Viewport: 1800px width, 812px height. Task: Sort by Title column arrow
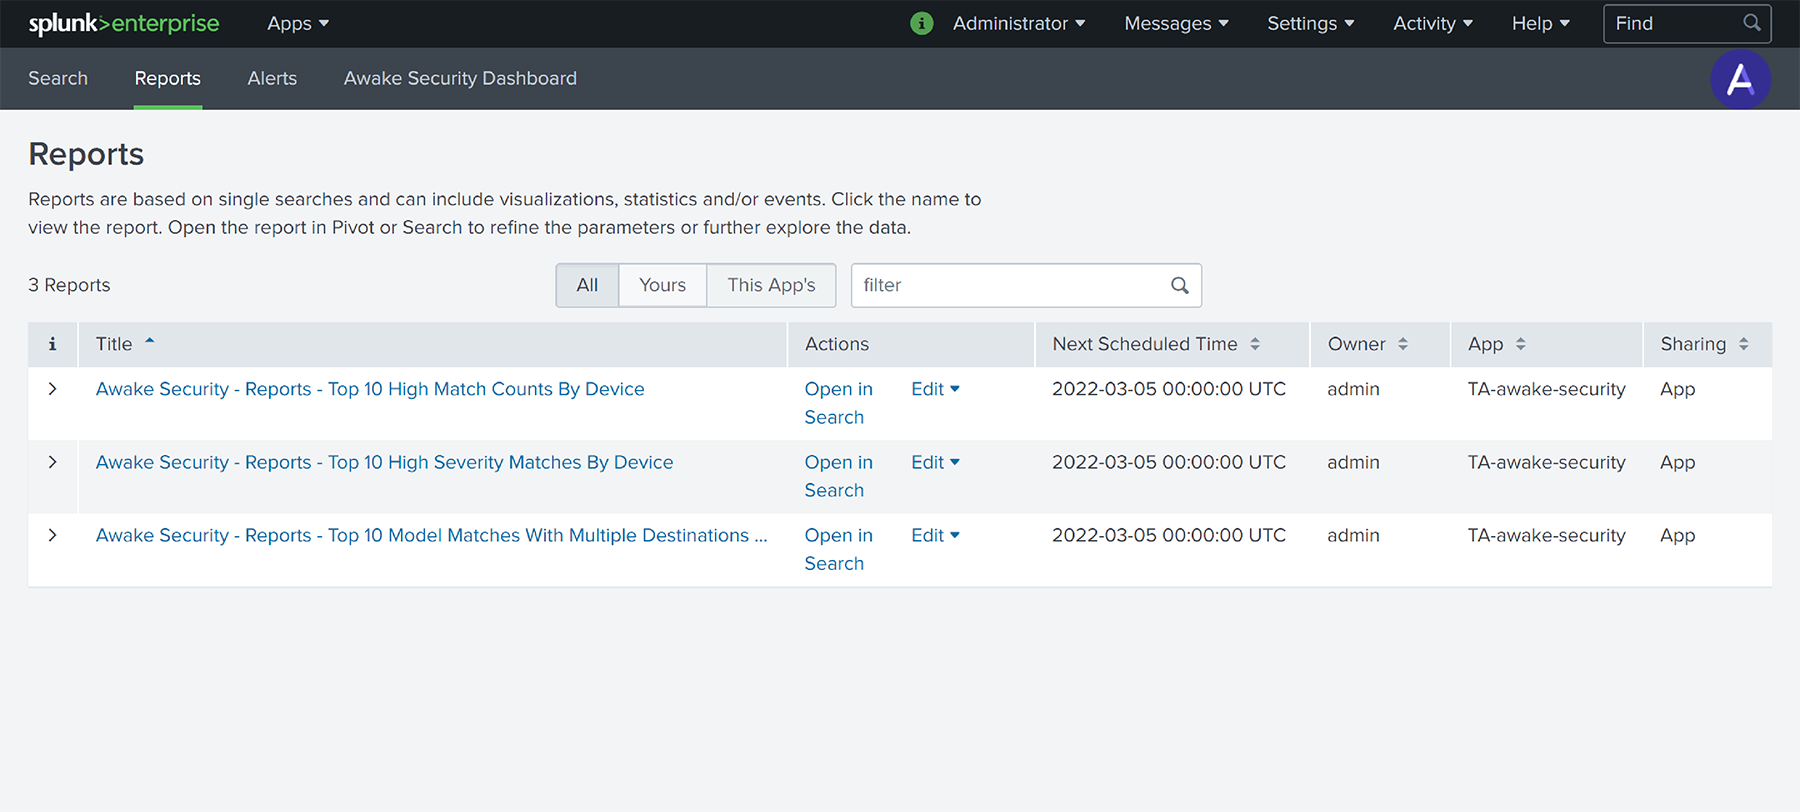[150, 342]
